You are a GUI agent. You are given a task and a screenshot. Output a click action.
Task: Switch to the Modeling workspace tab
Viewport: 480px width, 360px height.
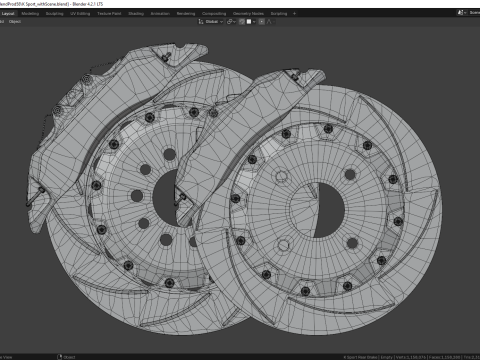coord(30,14)
